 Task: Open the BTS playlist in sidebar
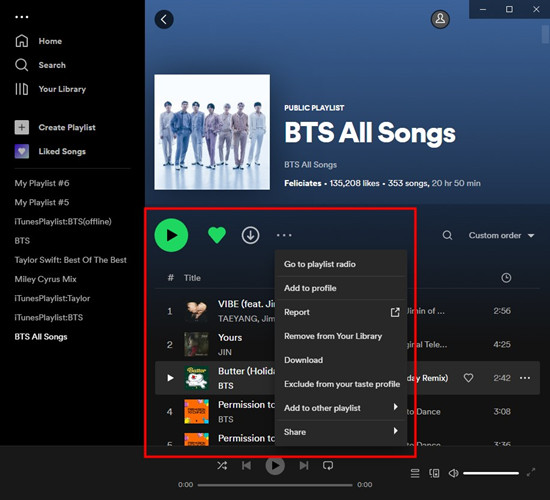[x=22, y=241]
